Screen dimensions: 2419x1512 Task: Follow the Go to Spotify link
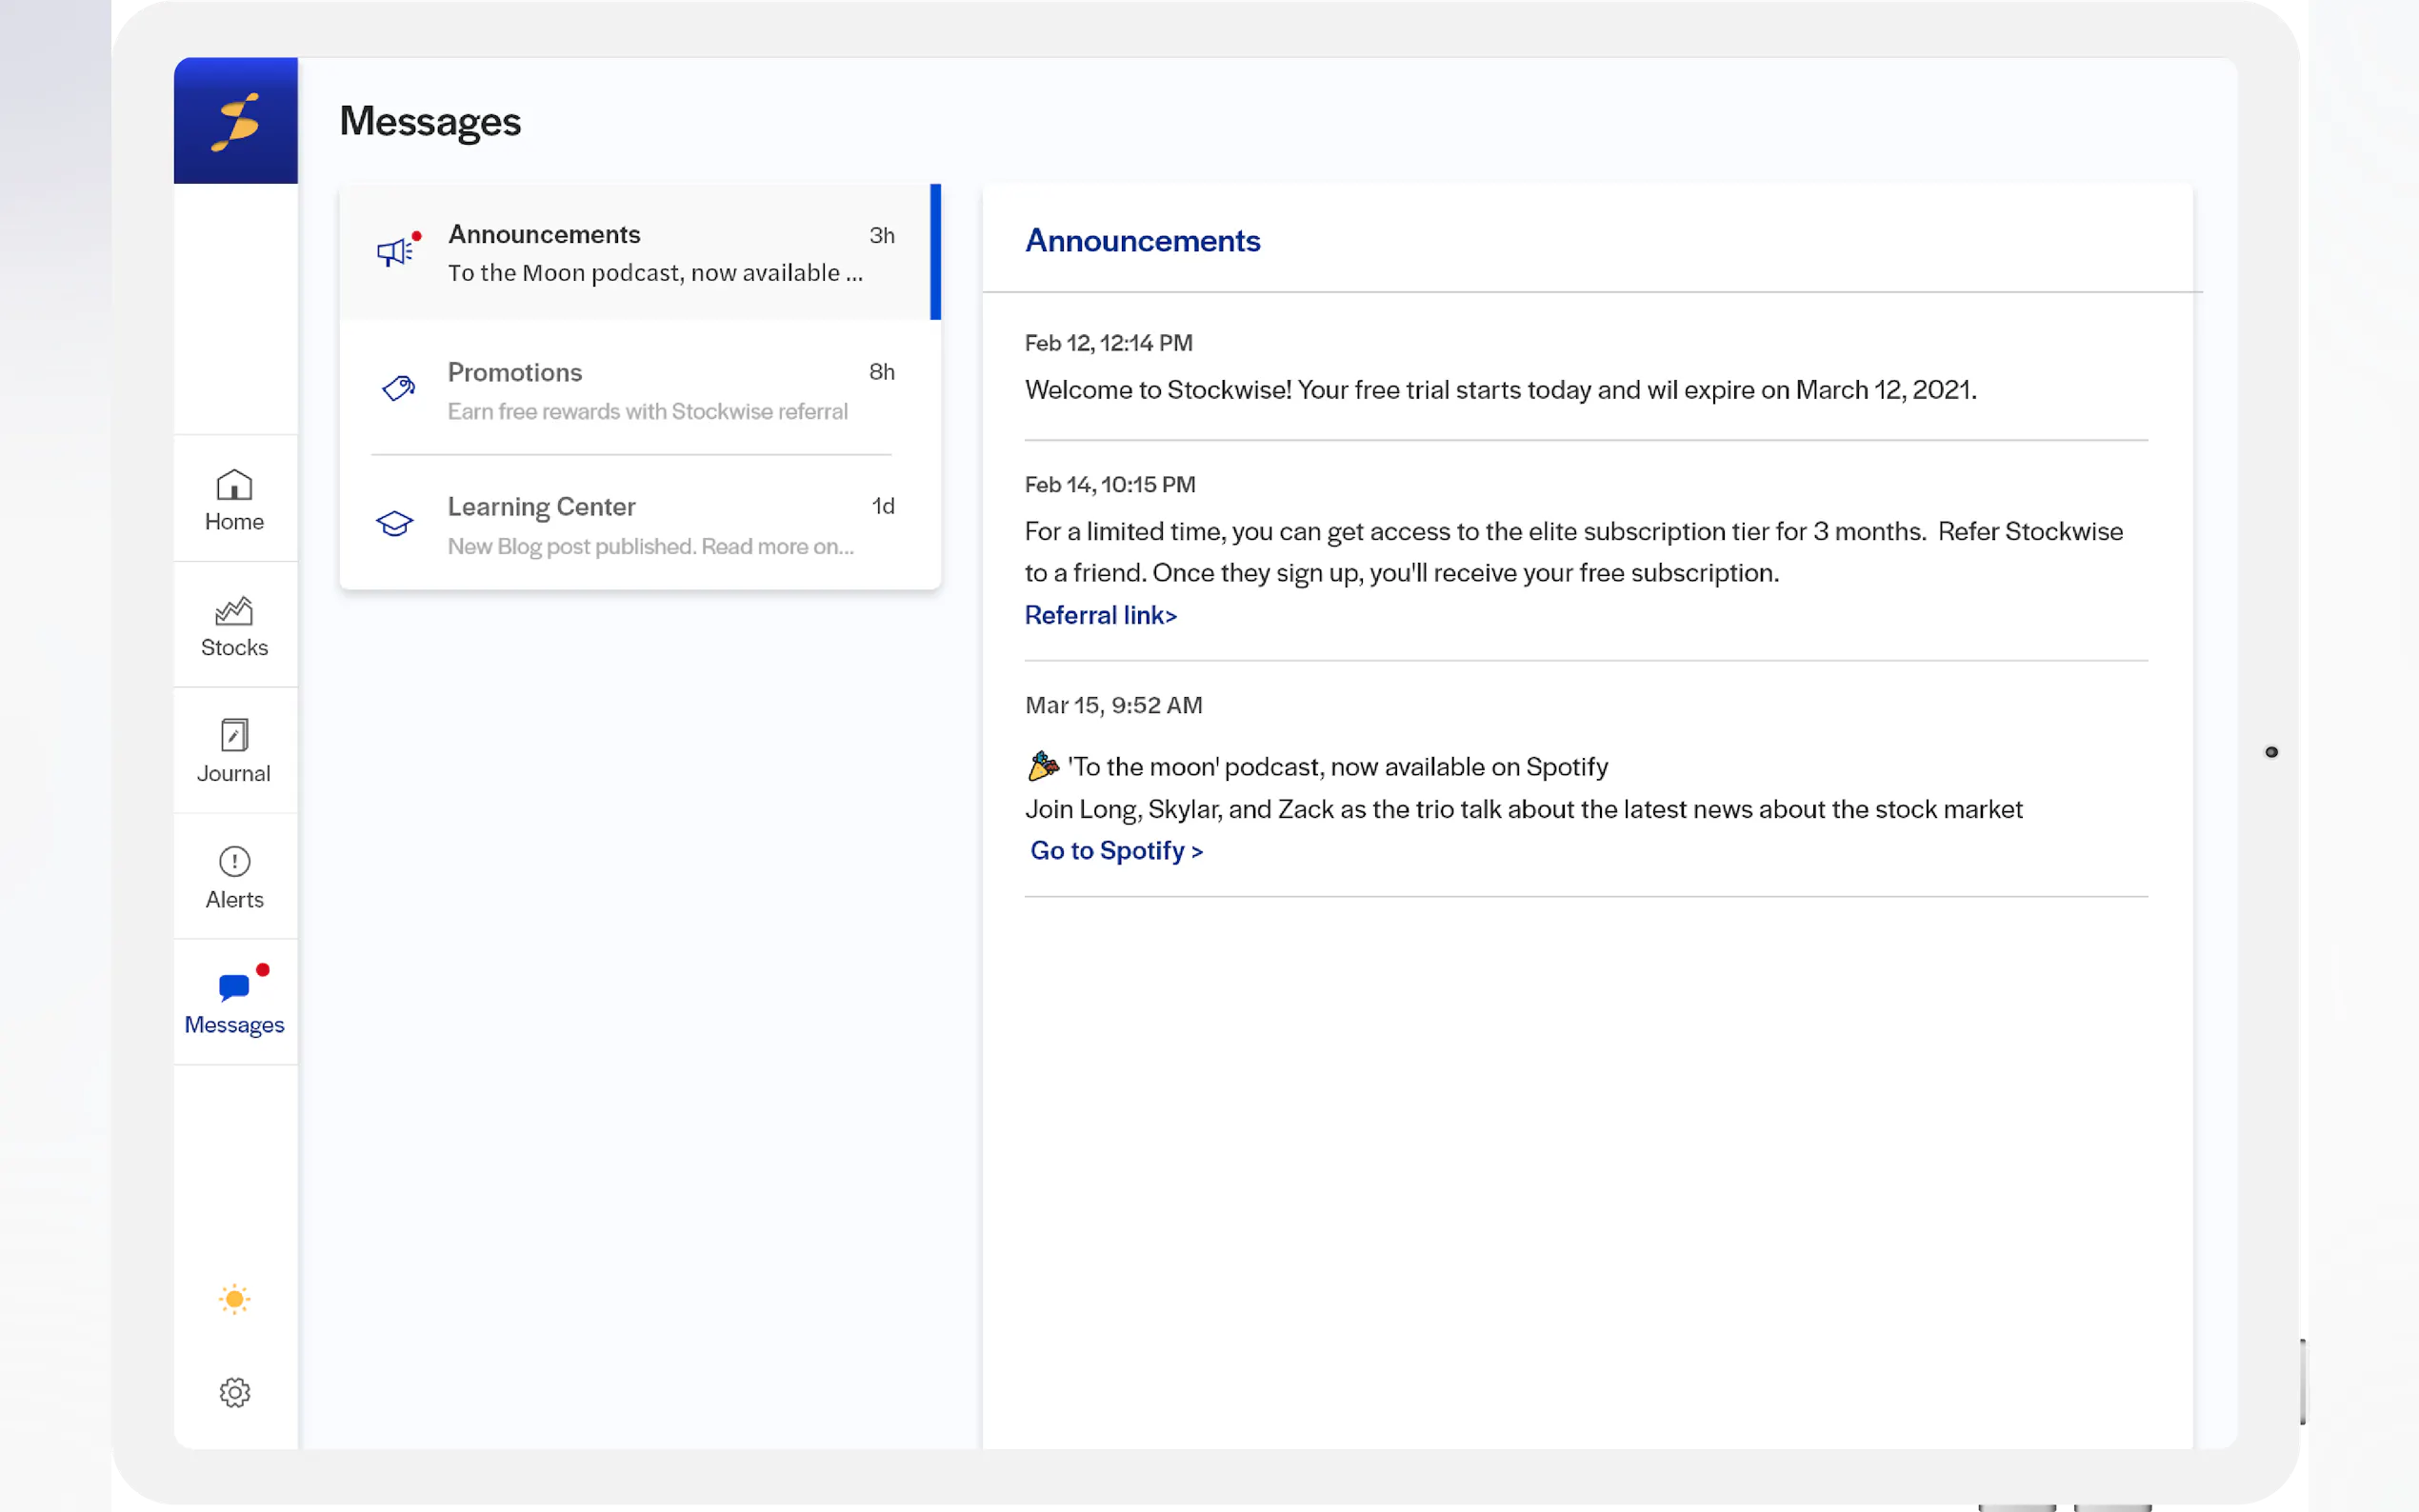1115,851
